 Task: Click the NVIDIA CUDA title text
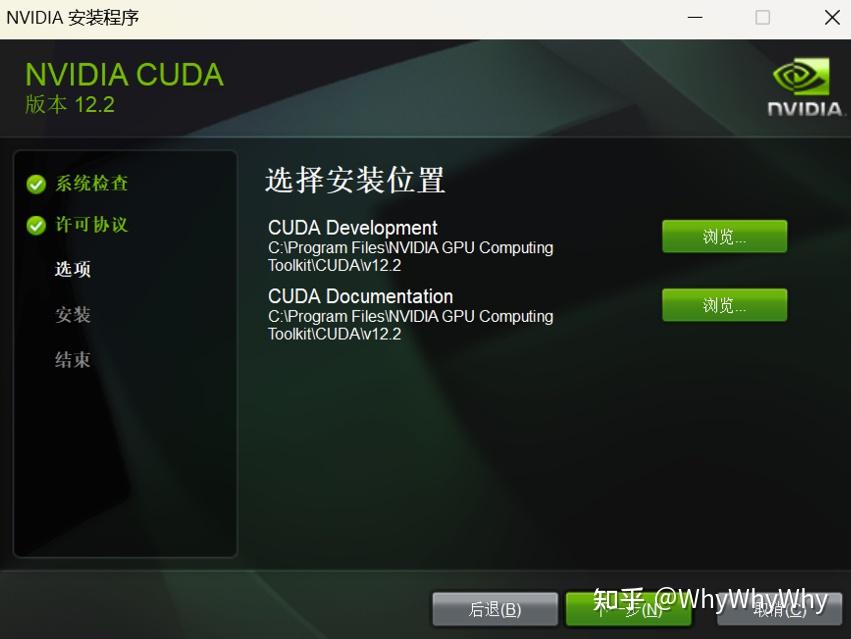(124, 75)
